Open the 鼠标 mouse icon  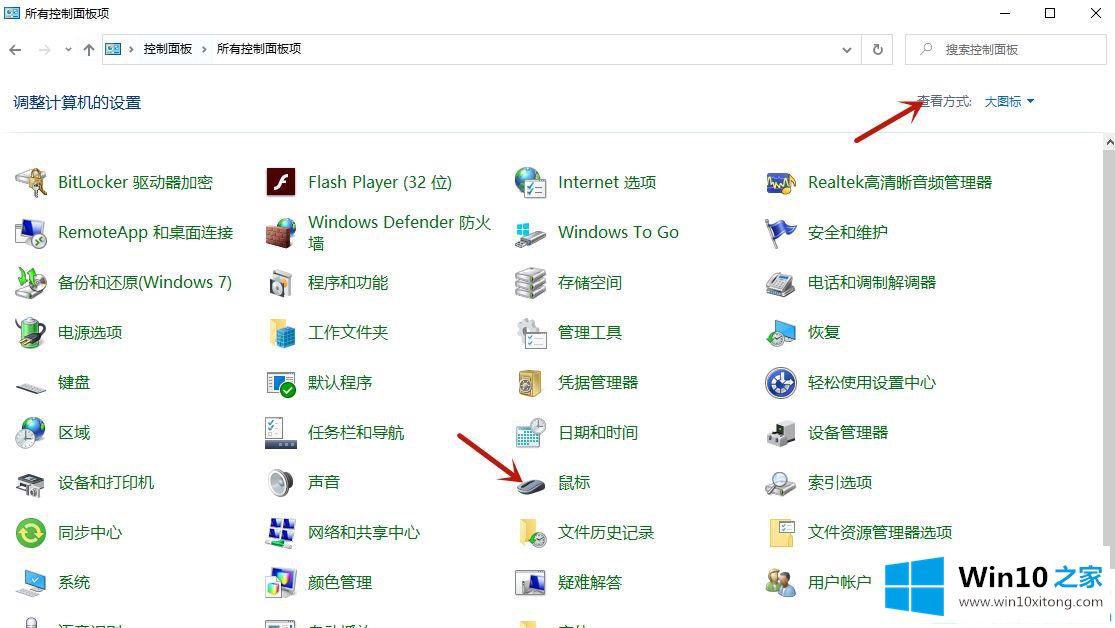(530, 486)
